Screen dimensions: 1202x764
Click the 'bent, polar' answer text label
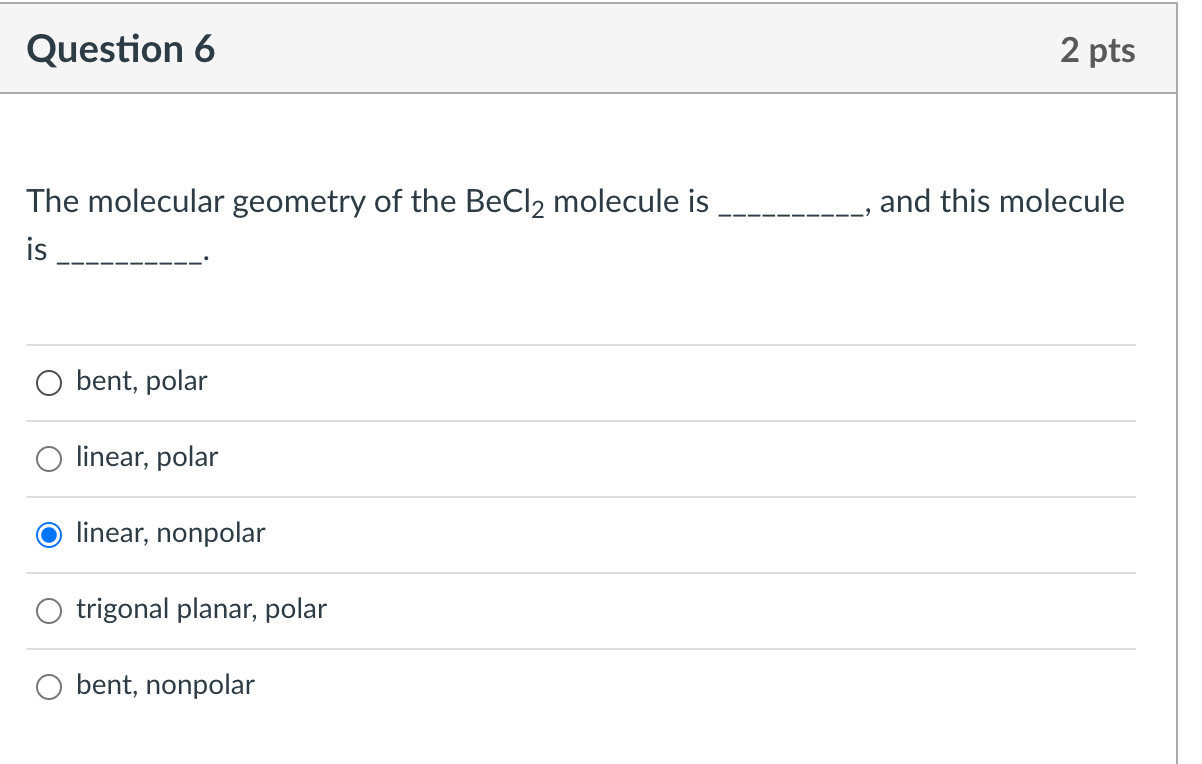pos(141,381)
